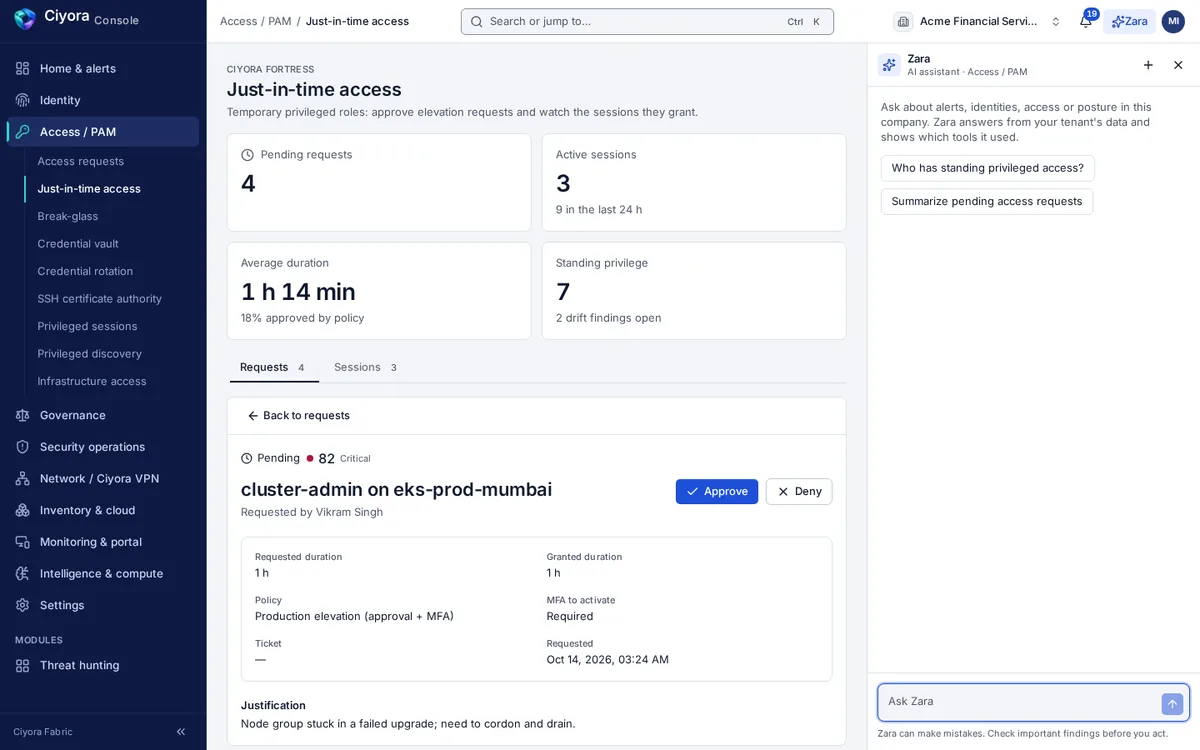Approve the cluster-admin request

pos(717,492)
